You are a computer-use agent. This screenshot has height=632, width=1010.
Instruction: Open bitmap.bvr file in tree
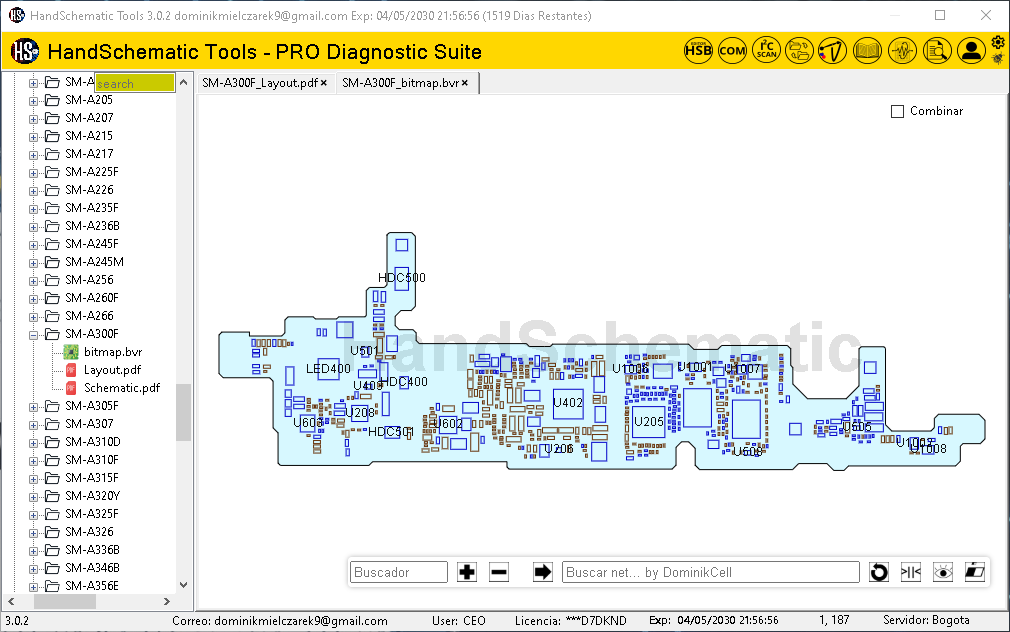click(113, 352)
